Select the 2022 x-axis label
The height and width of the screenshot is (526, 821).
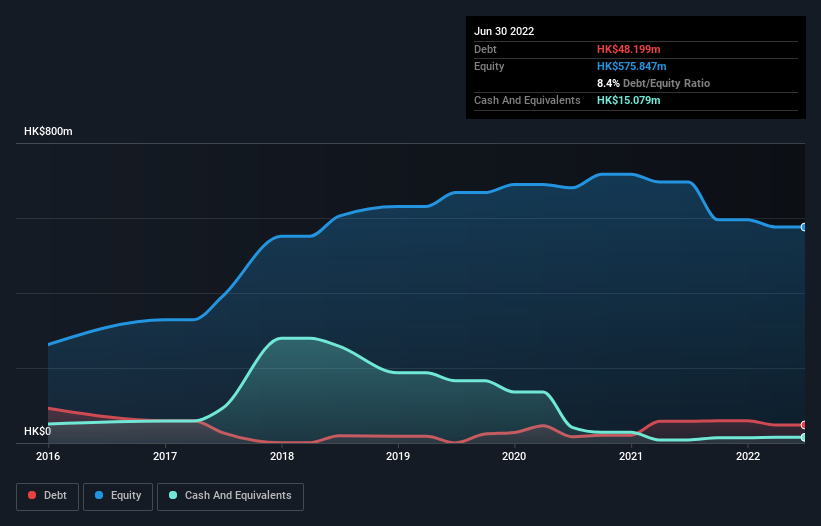[x=748, y=456]
